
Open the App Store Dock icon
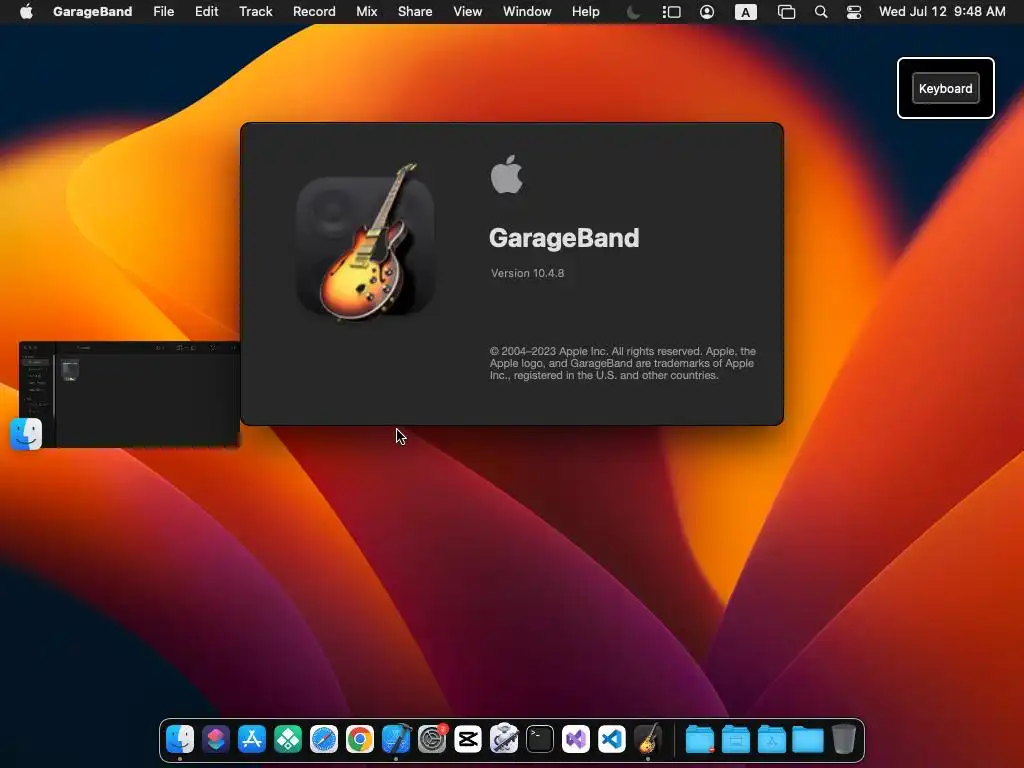coord(251,739)
